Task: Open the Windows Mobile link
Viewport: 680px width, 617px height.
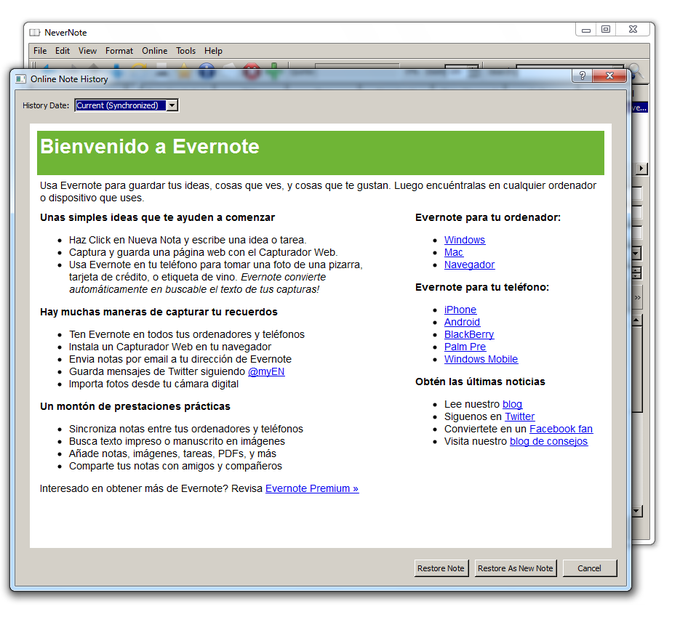Action: [x=481, y=359]
